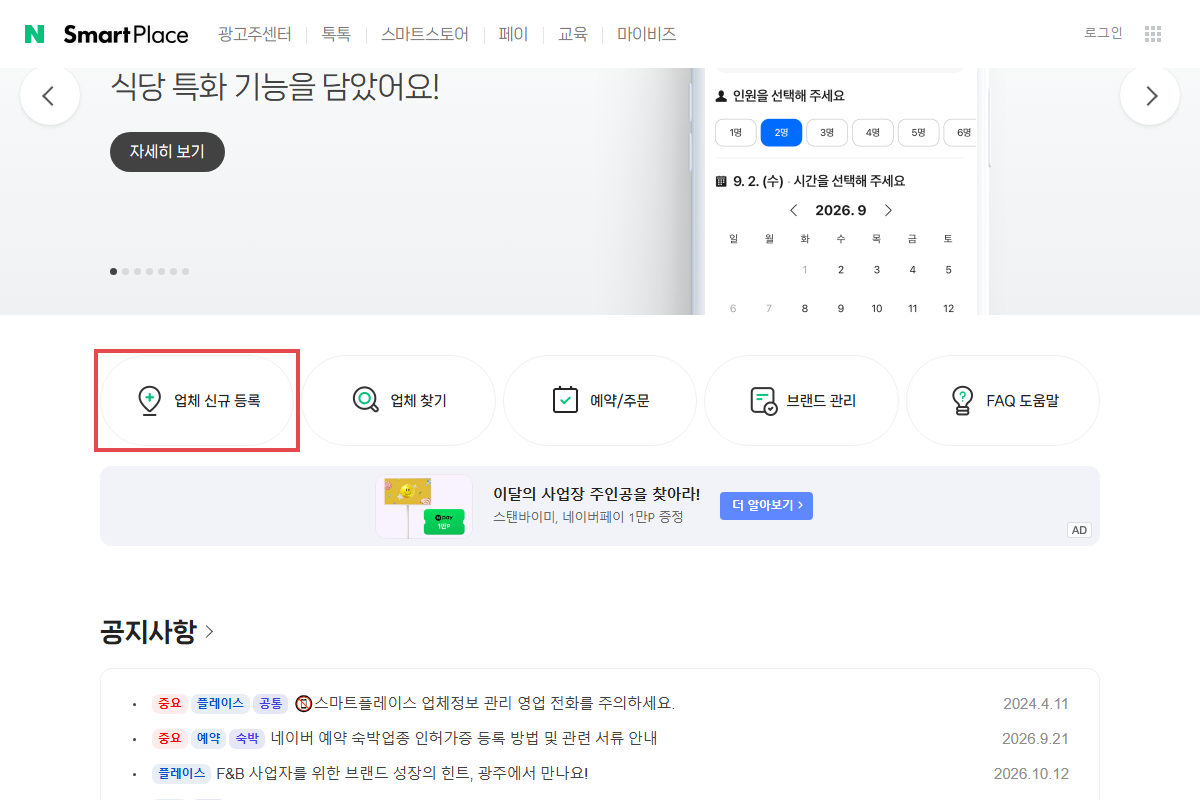
Task: Select 2명 guest count
Action: click(781, 132)
